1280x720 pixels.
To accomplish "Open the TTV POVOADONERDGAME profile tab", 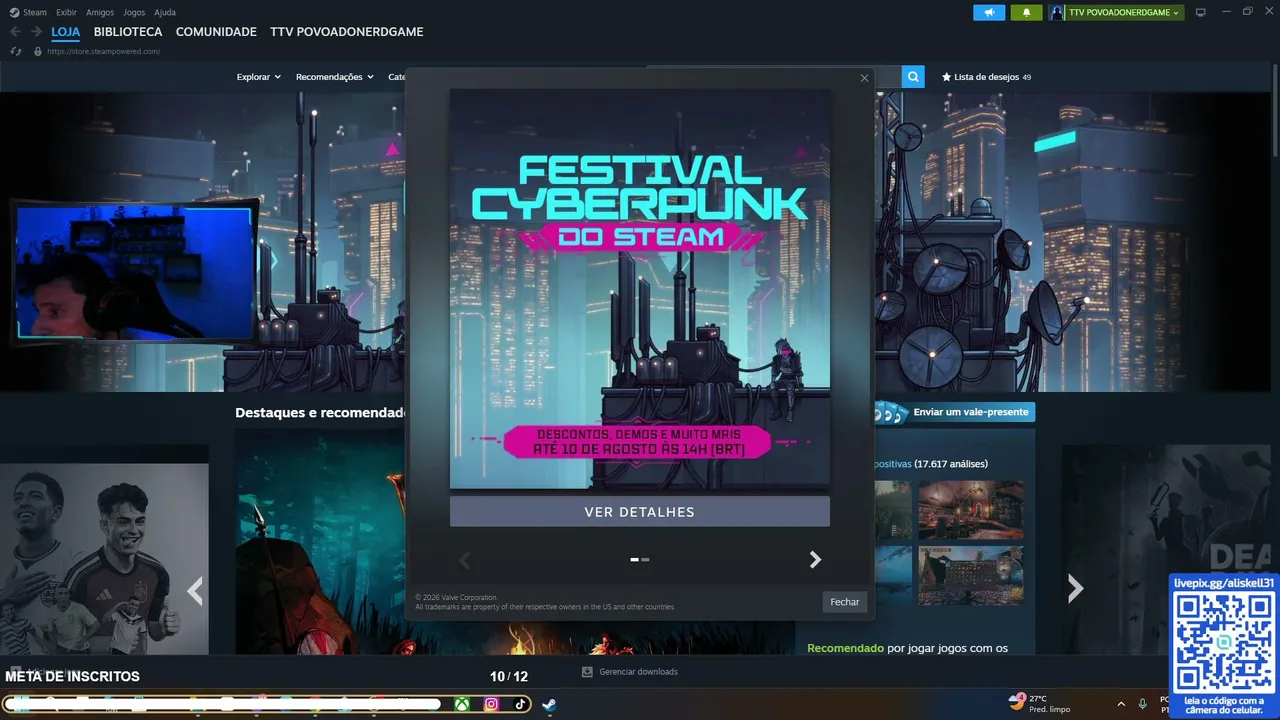I will [347, 32].
